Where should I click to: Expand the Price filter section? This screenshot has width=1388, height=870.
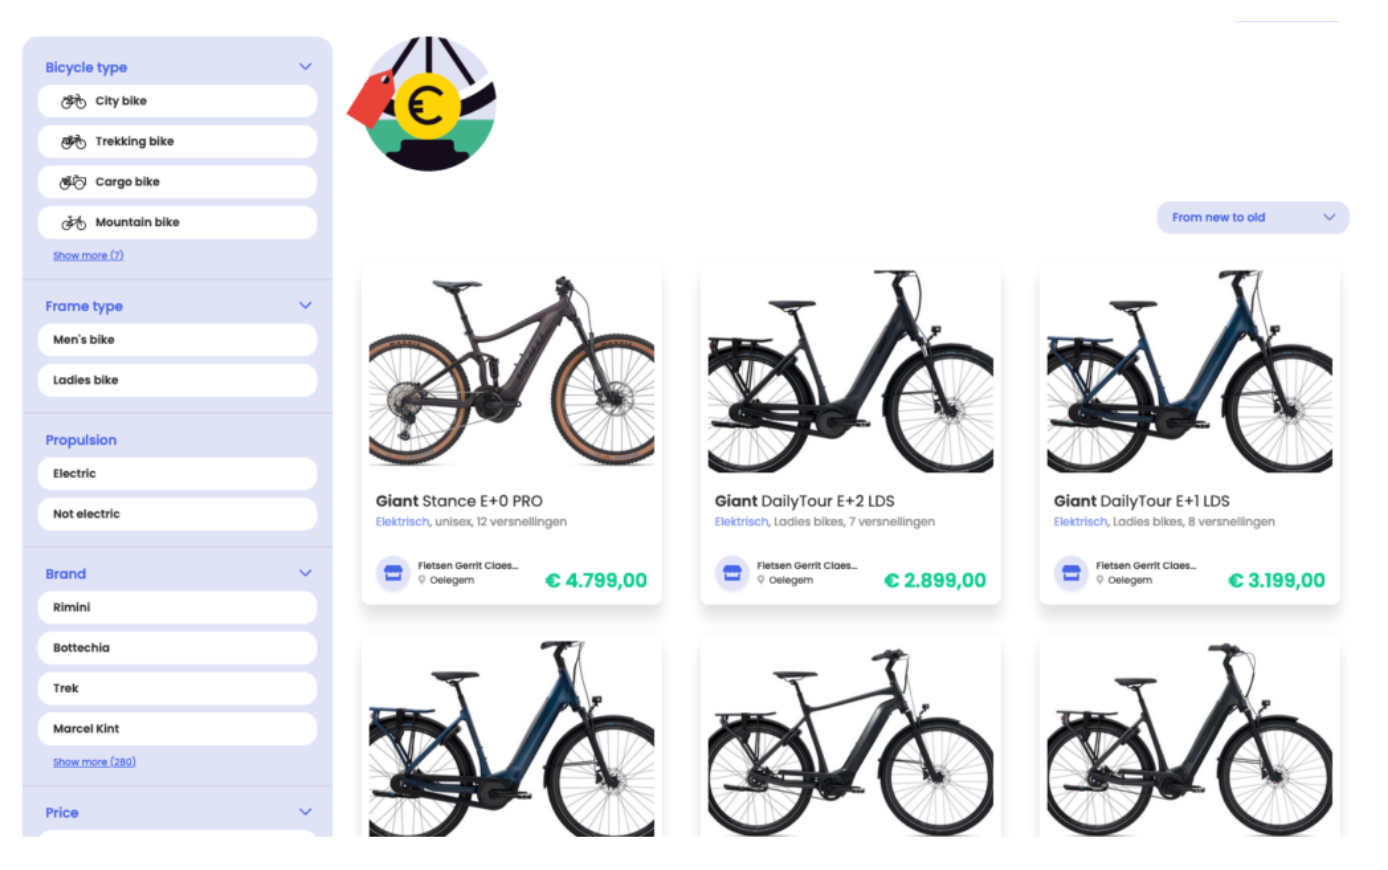(305, 812)
